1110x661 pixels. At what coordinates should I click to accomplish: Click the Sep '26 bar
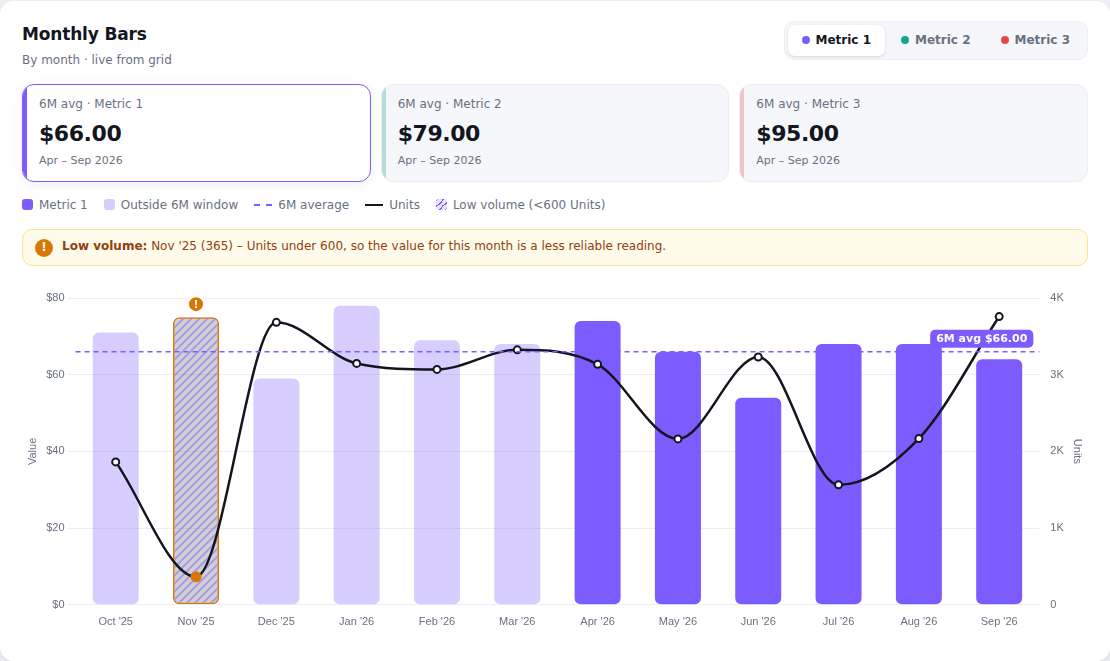click(x=999, y=482)
